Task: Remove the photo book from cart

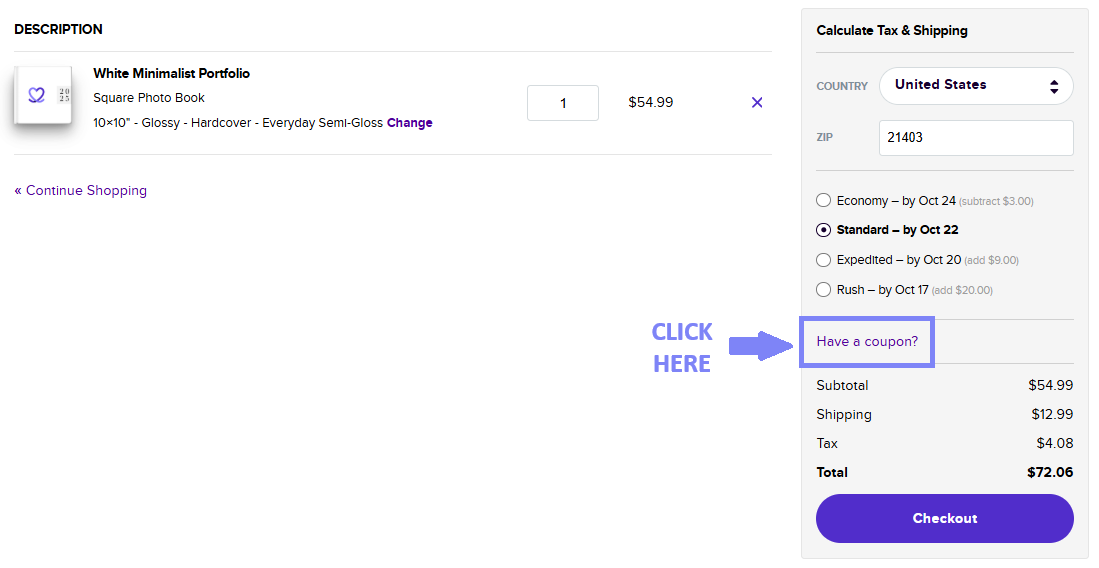Action: tap(757, 102)
